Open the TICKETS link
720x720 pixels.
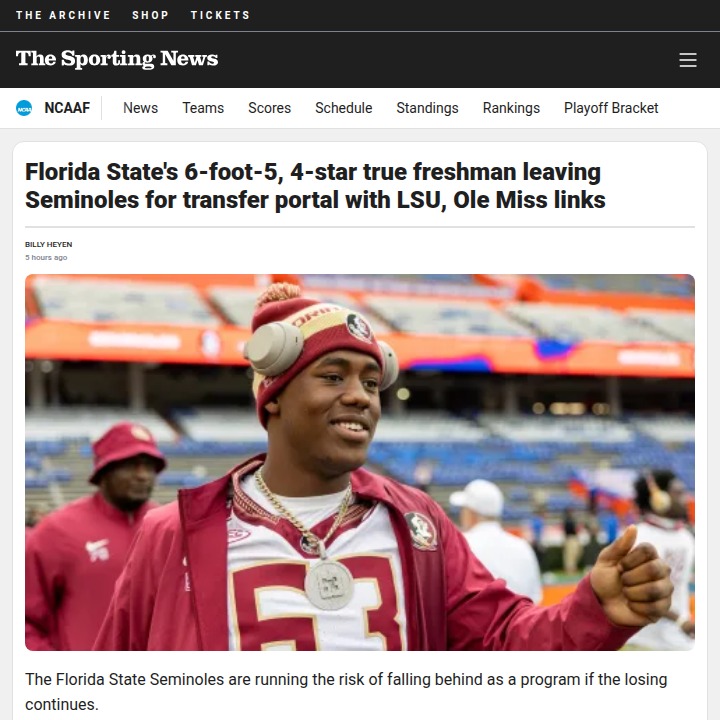pyautogui.click(x=220, y=15)
